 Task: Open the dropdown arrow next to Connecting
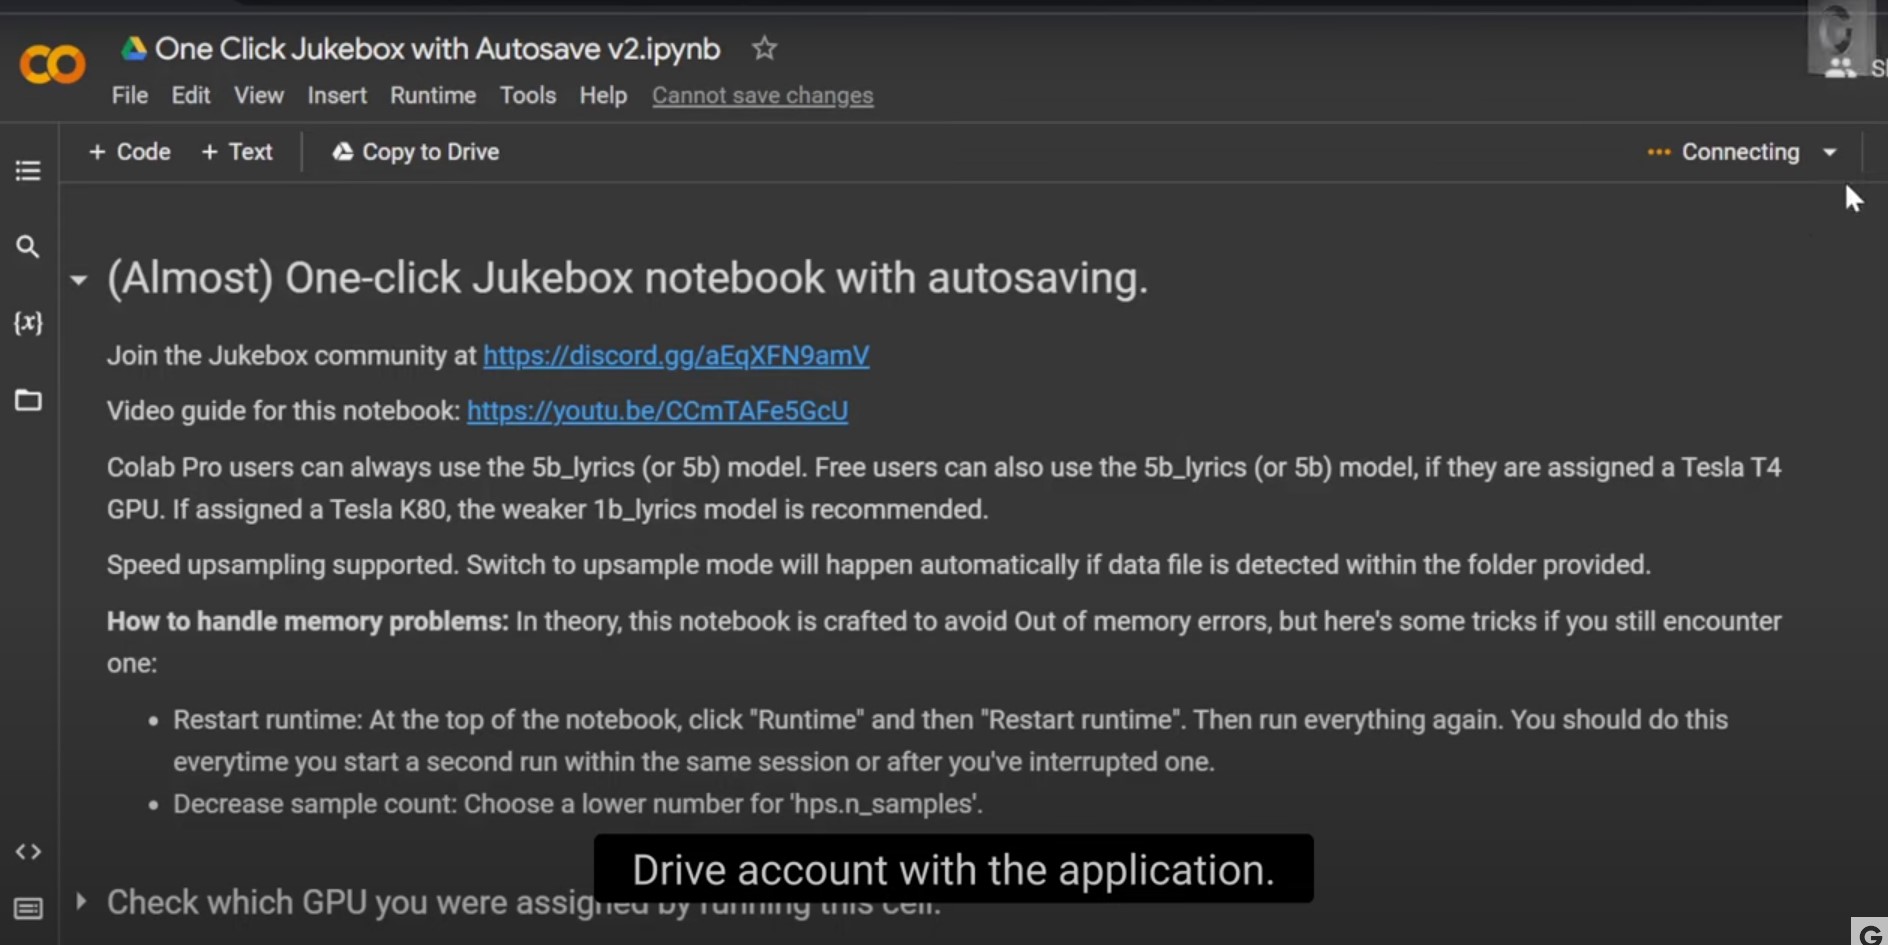point(1830,152)
